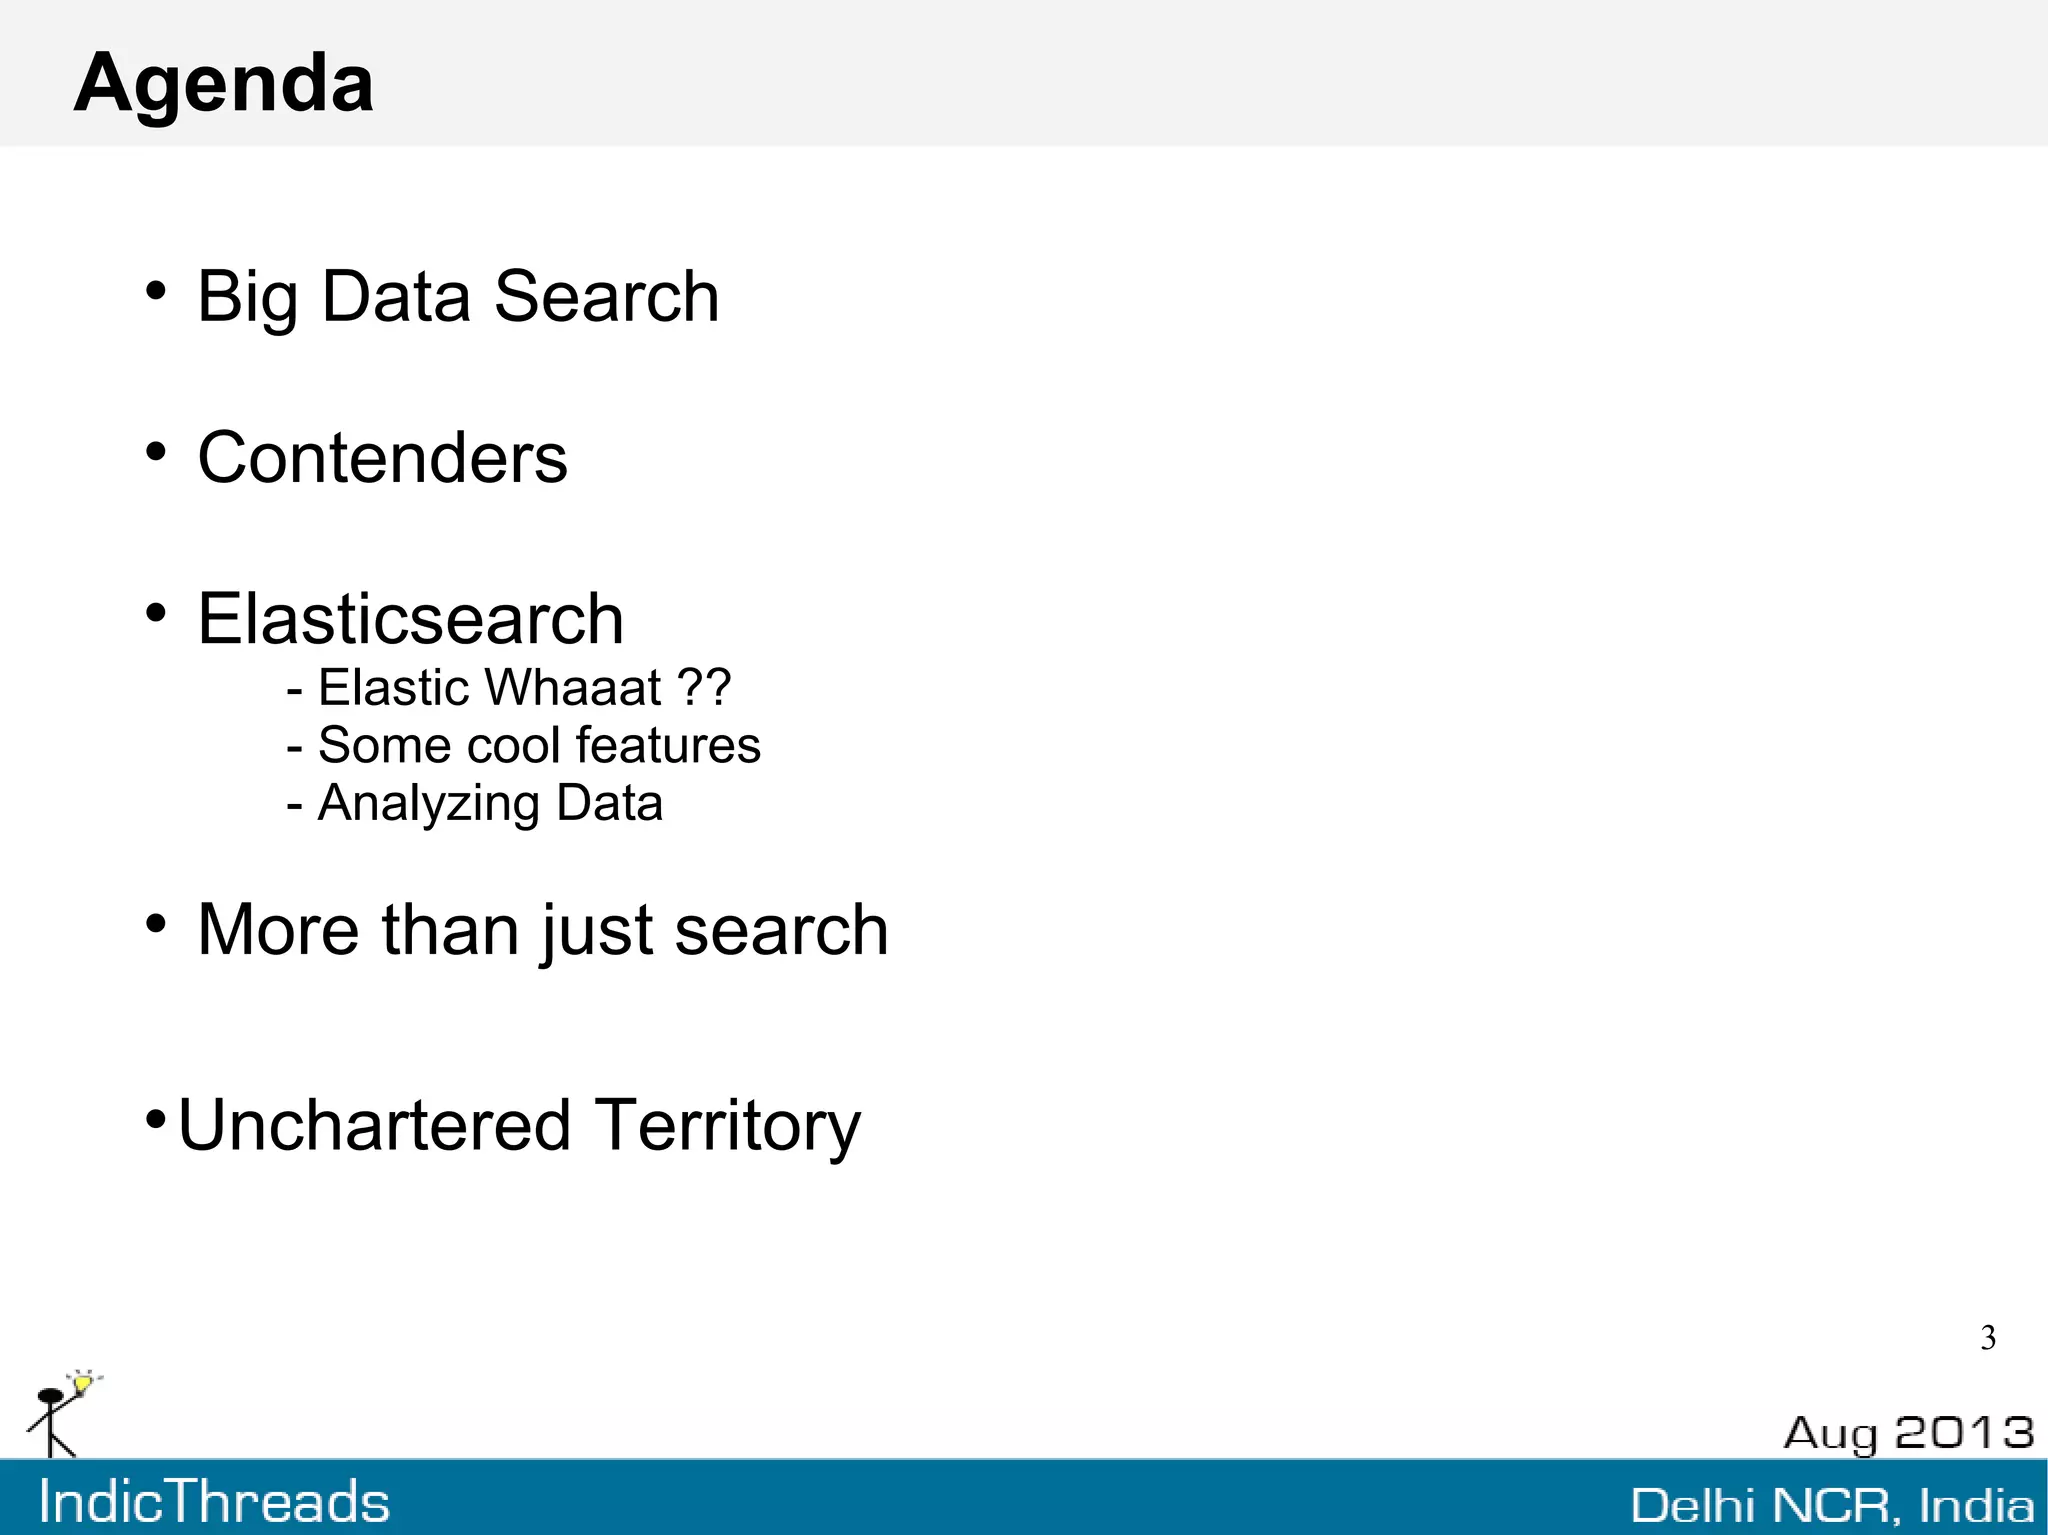This screenshot has width=2048, height=1535.
Task: Click the bullet point before Big Data Search
Action: tap(155, 292)
